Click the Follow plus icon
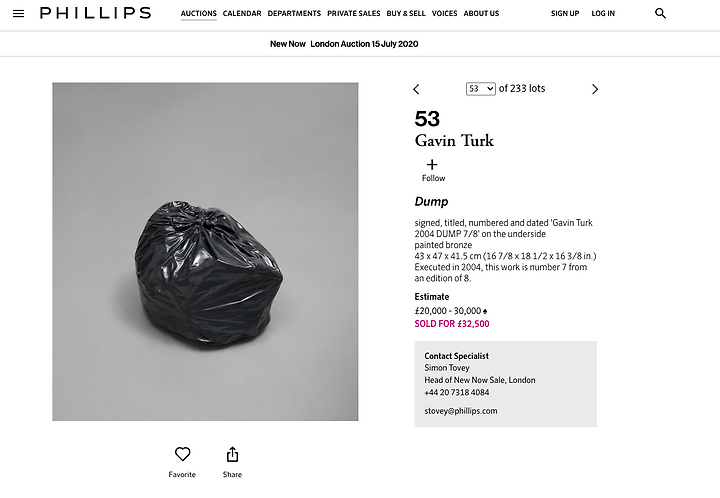Viewport: 720px width, 498px height. click(432, 165)
